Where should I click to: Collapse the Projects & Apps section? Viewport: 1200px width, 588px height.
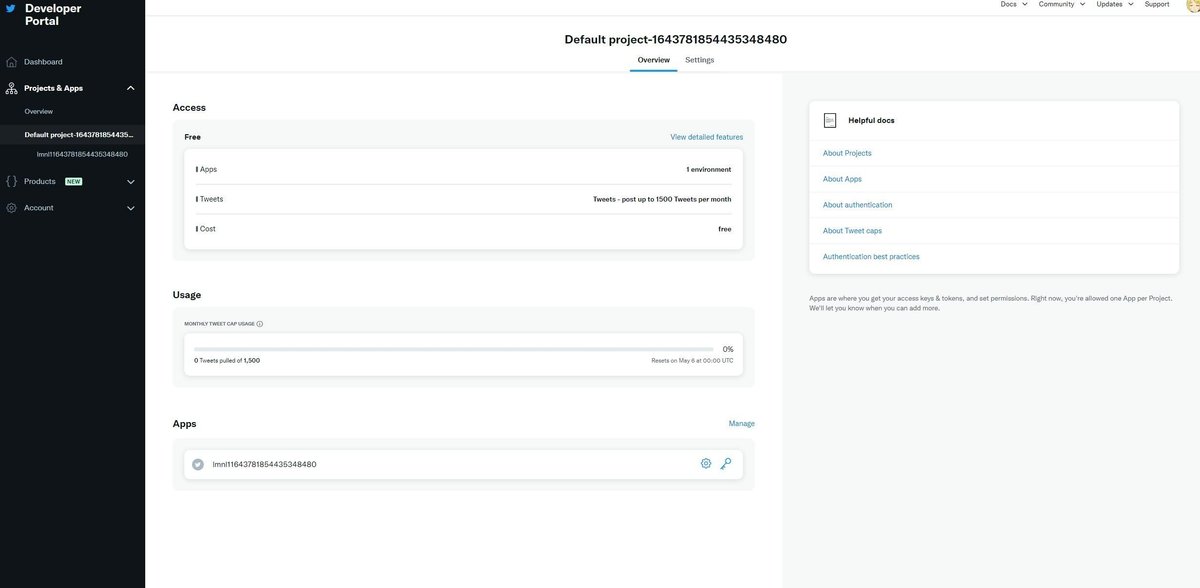point(131,88)
